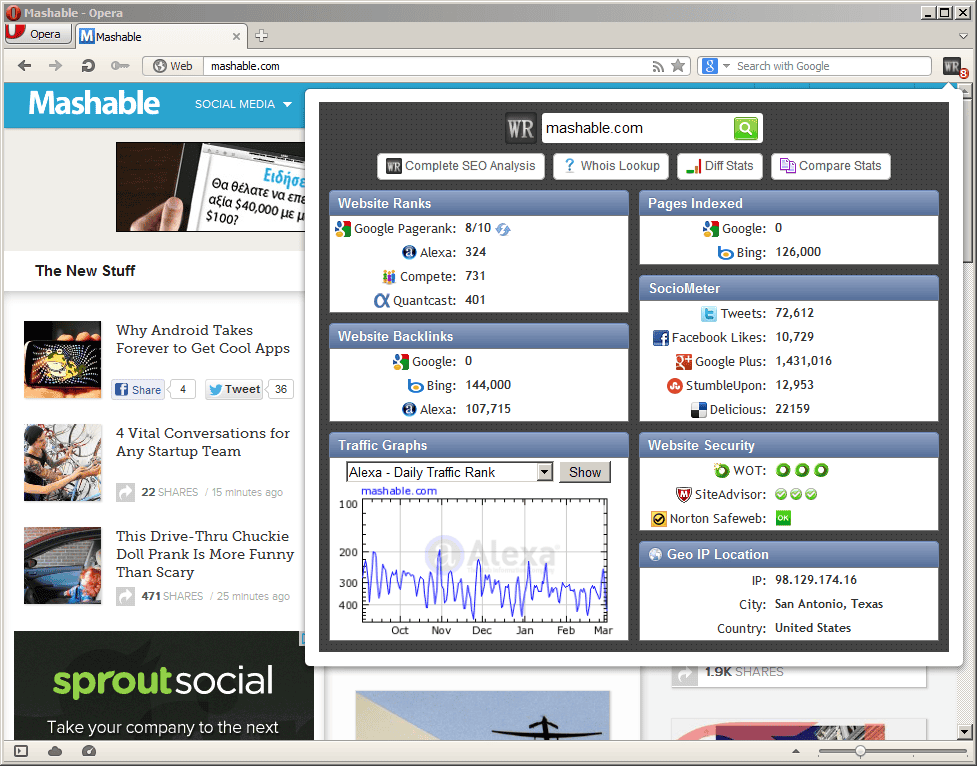The width and height of the screenshot is (977, 766).
Task: Click the Search with Google field
Action: tap(831, 66)
